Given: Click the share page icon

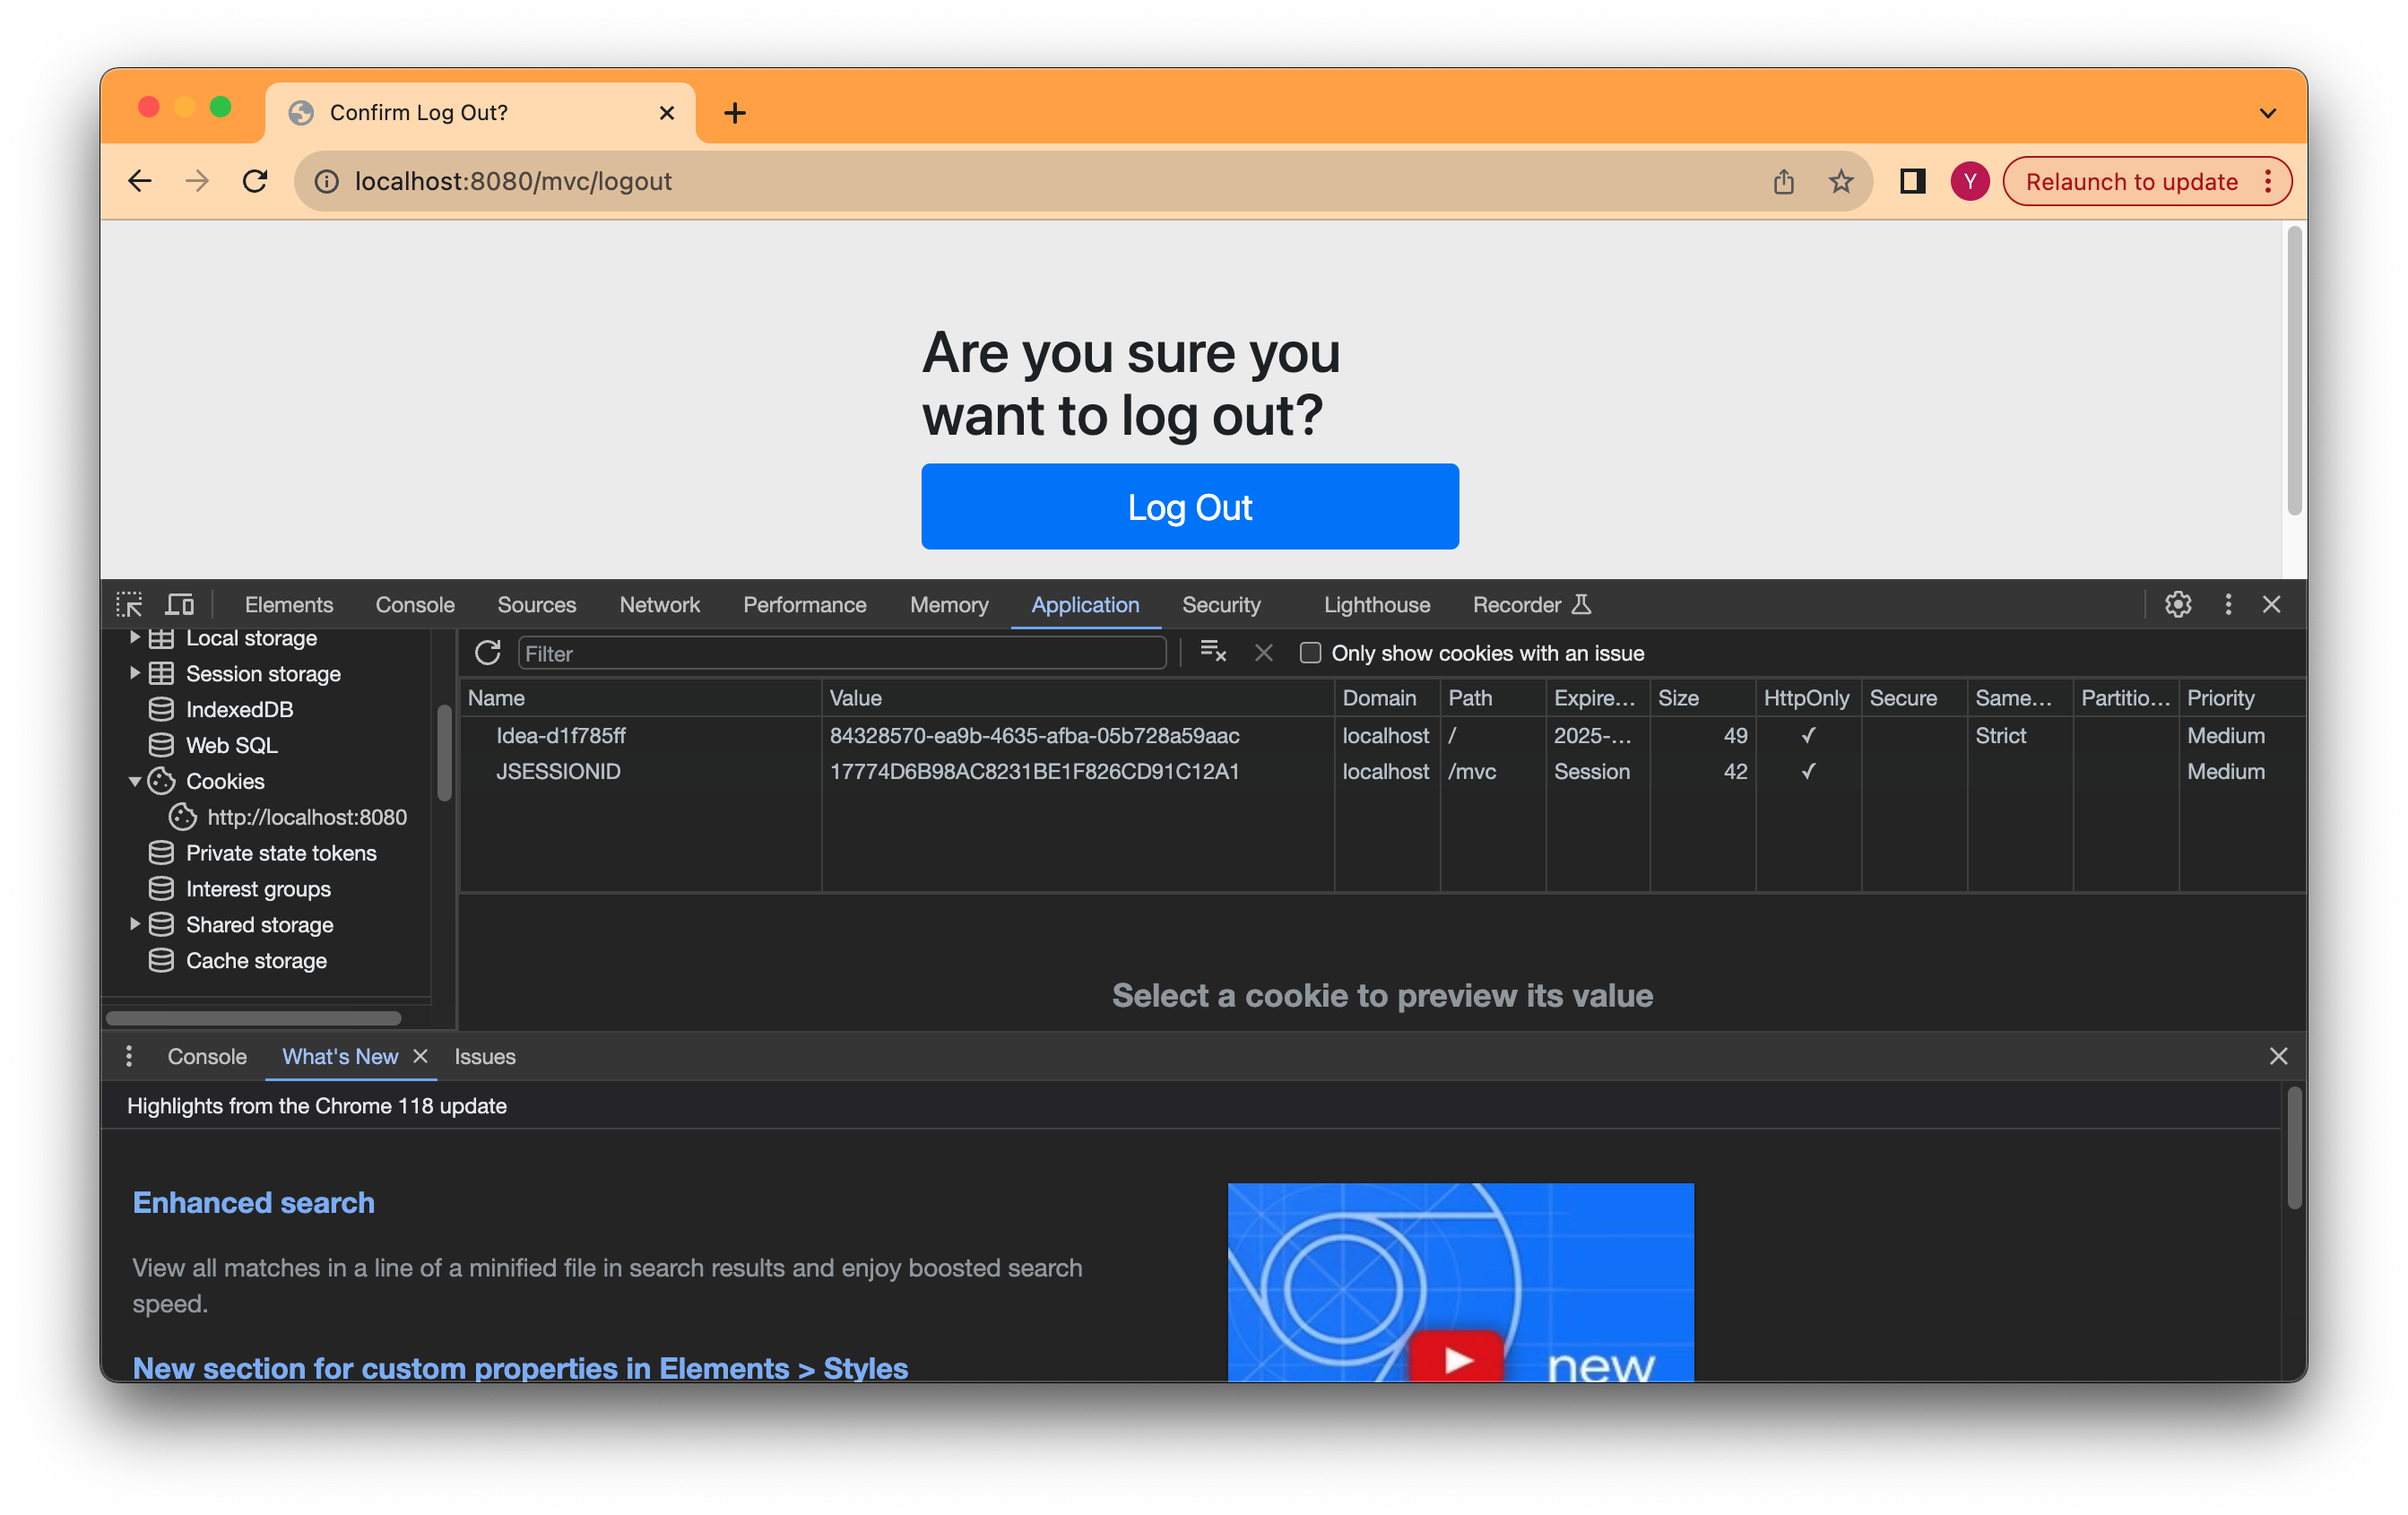Looking at the screenshot, I should 1783,181.
